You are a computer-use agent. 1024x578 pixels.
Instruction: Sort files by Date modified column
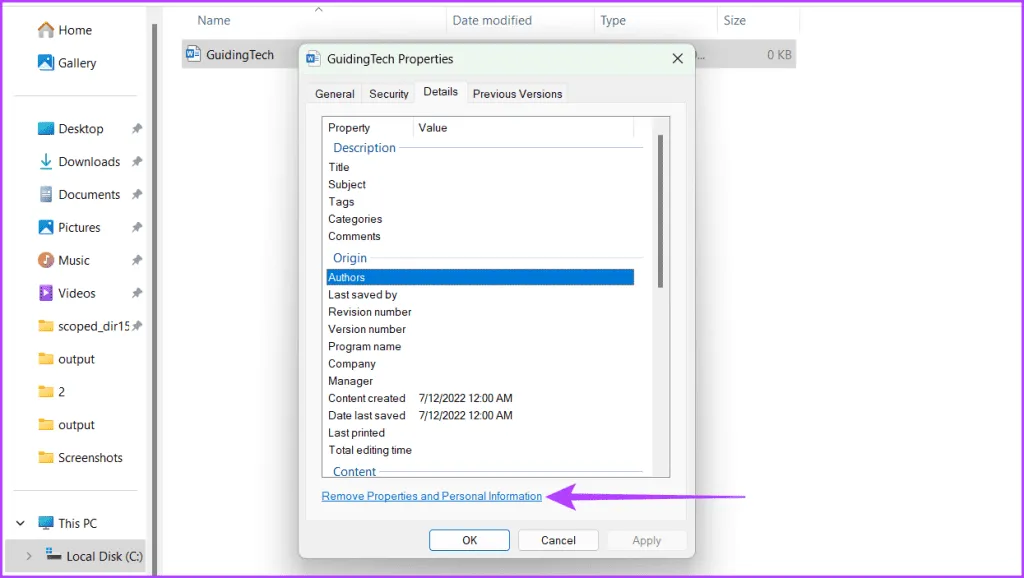pyautogui.click(x=492, y=20)
